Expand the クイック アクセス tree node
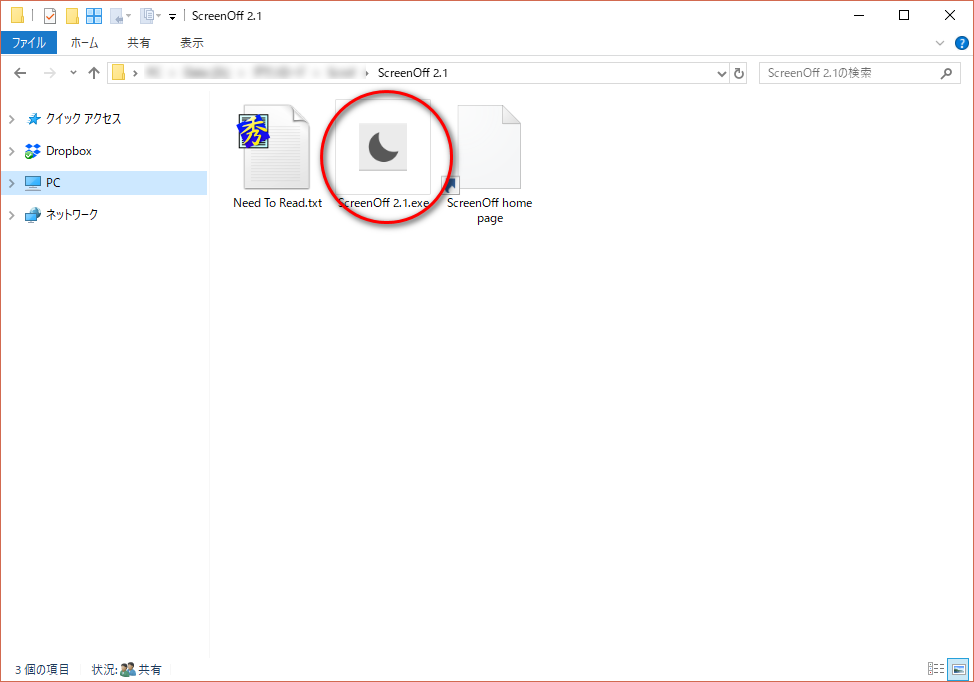This screenshot has height=682, width=974. pyautogui.click(x=12, y=119)
